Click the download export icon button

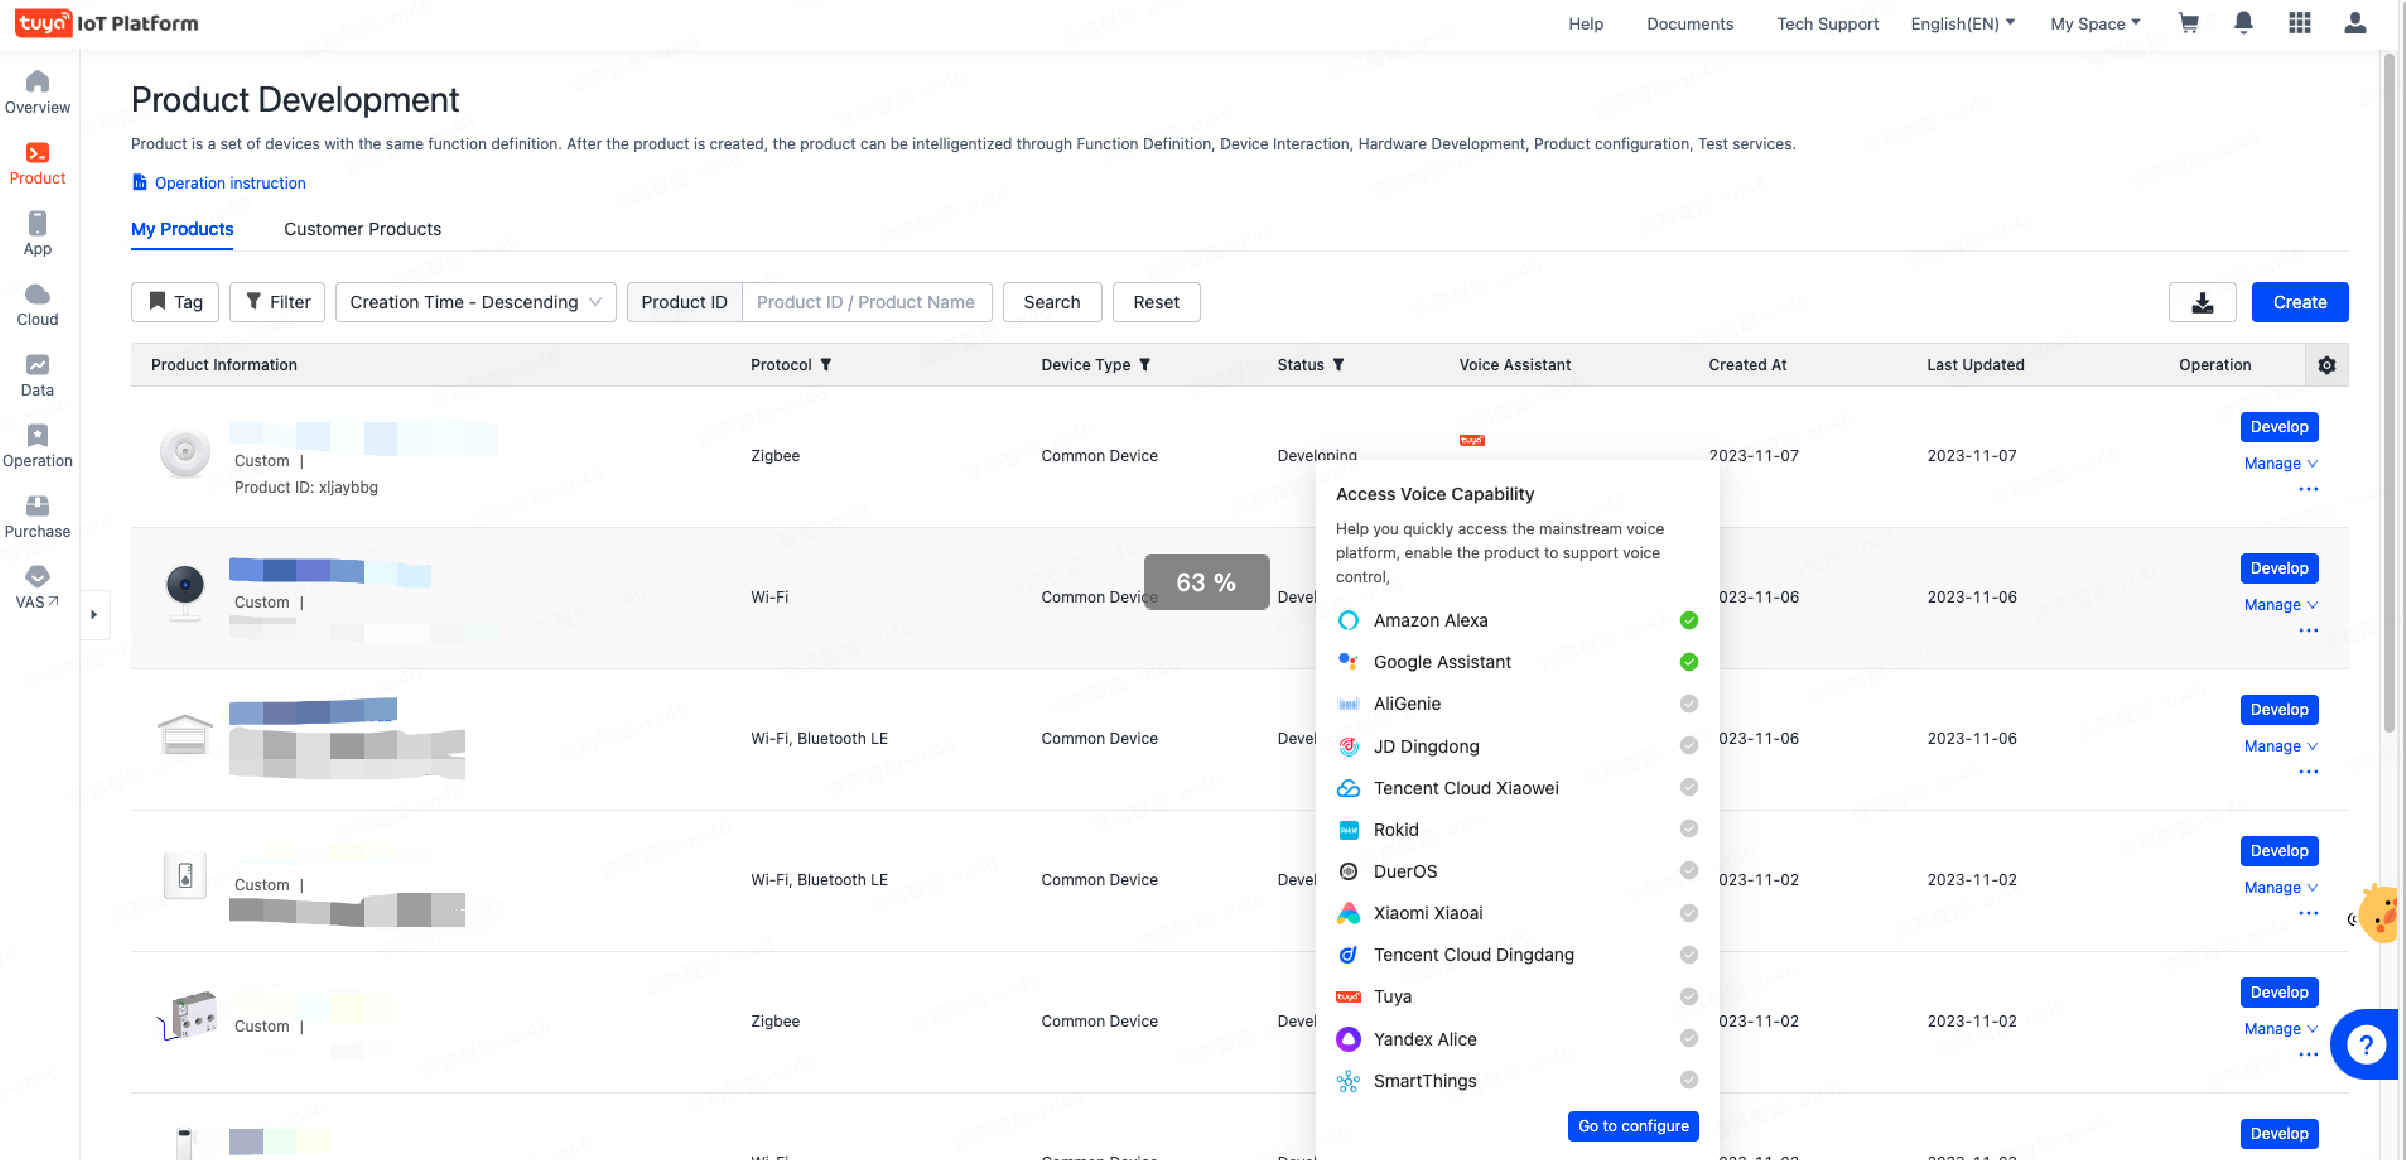(x=2202, y=302)
